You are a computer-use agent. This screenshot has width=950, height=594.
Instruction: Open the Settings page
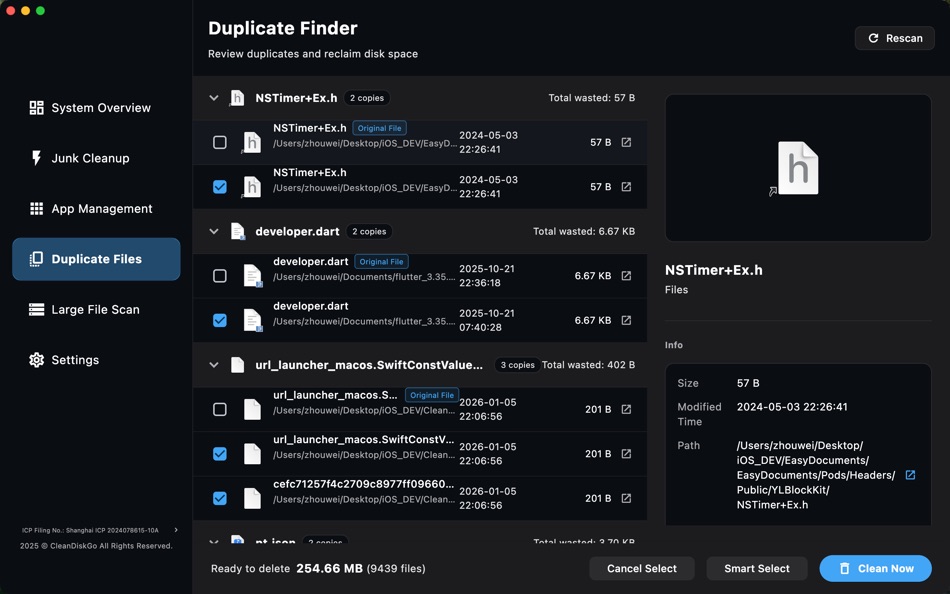pyautogui.click(x=74, y=359)
